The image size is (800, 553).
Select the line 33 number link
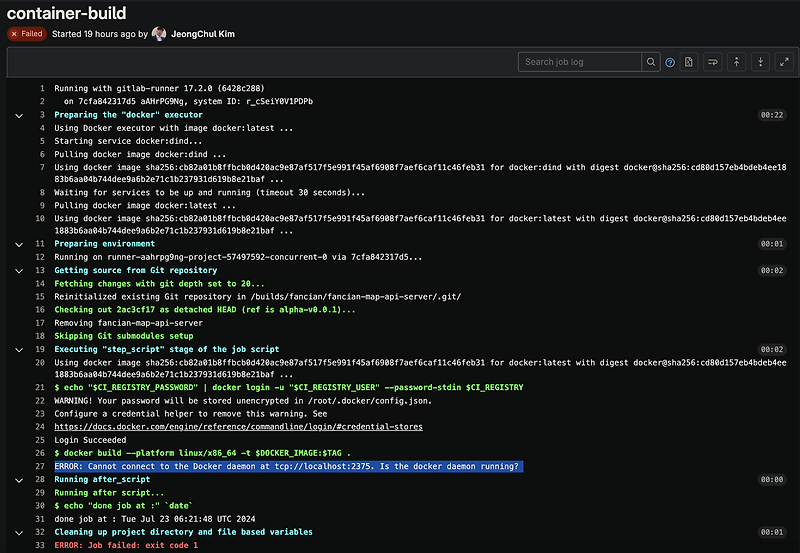pos(40,545)
